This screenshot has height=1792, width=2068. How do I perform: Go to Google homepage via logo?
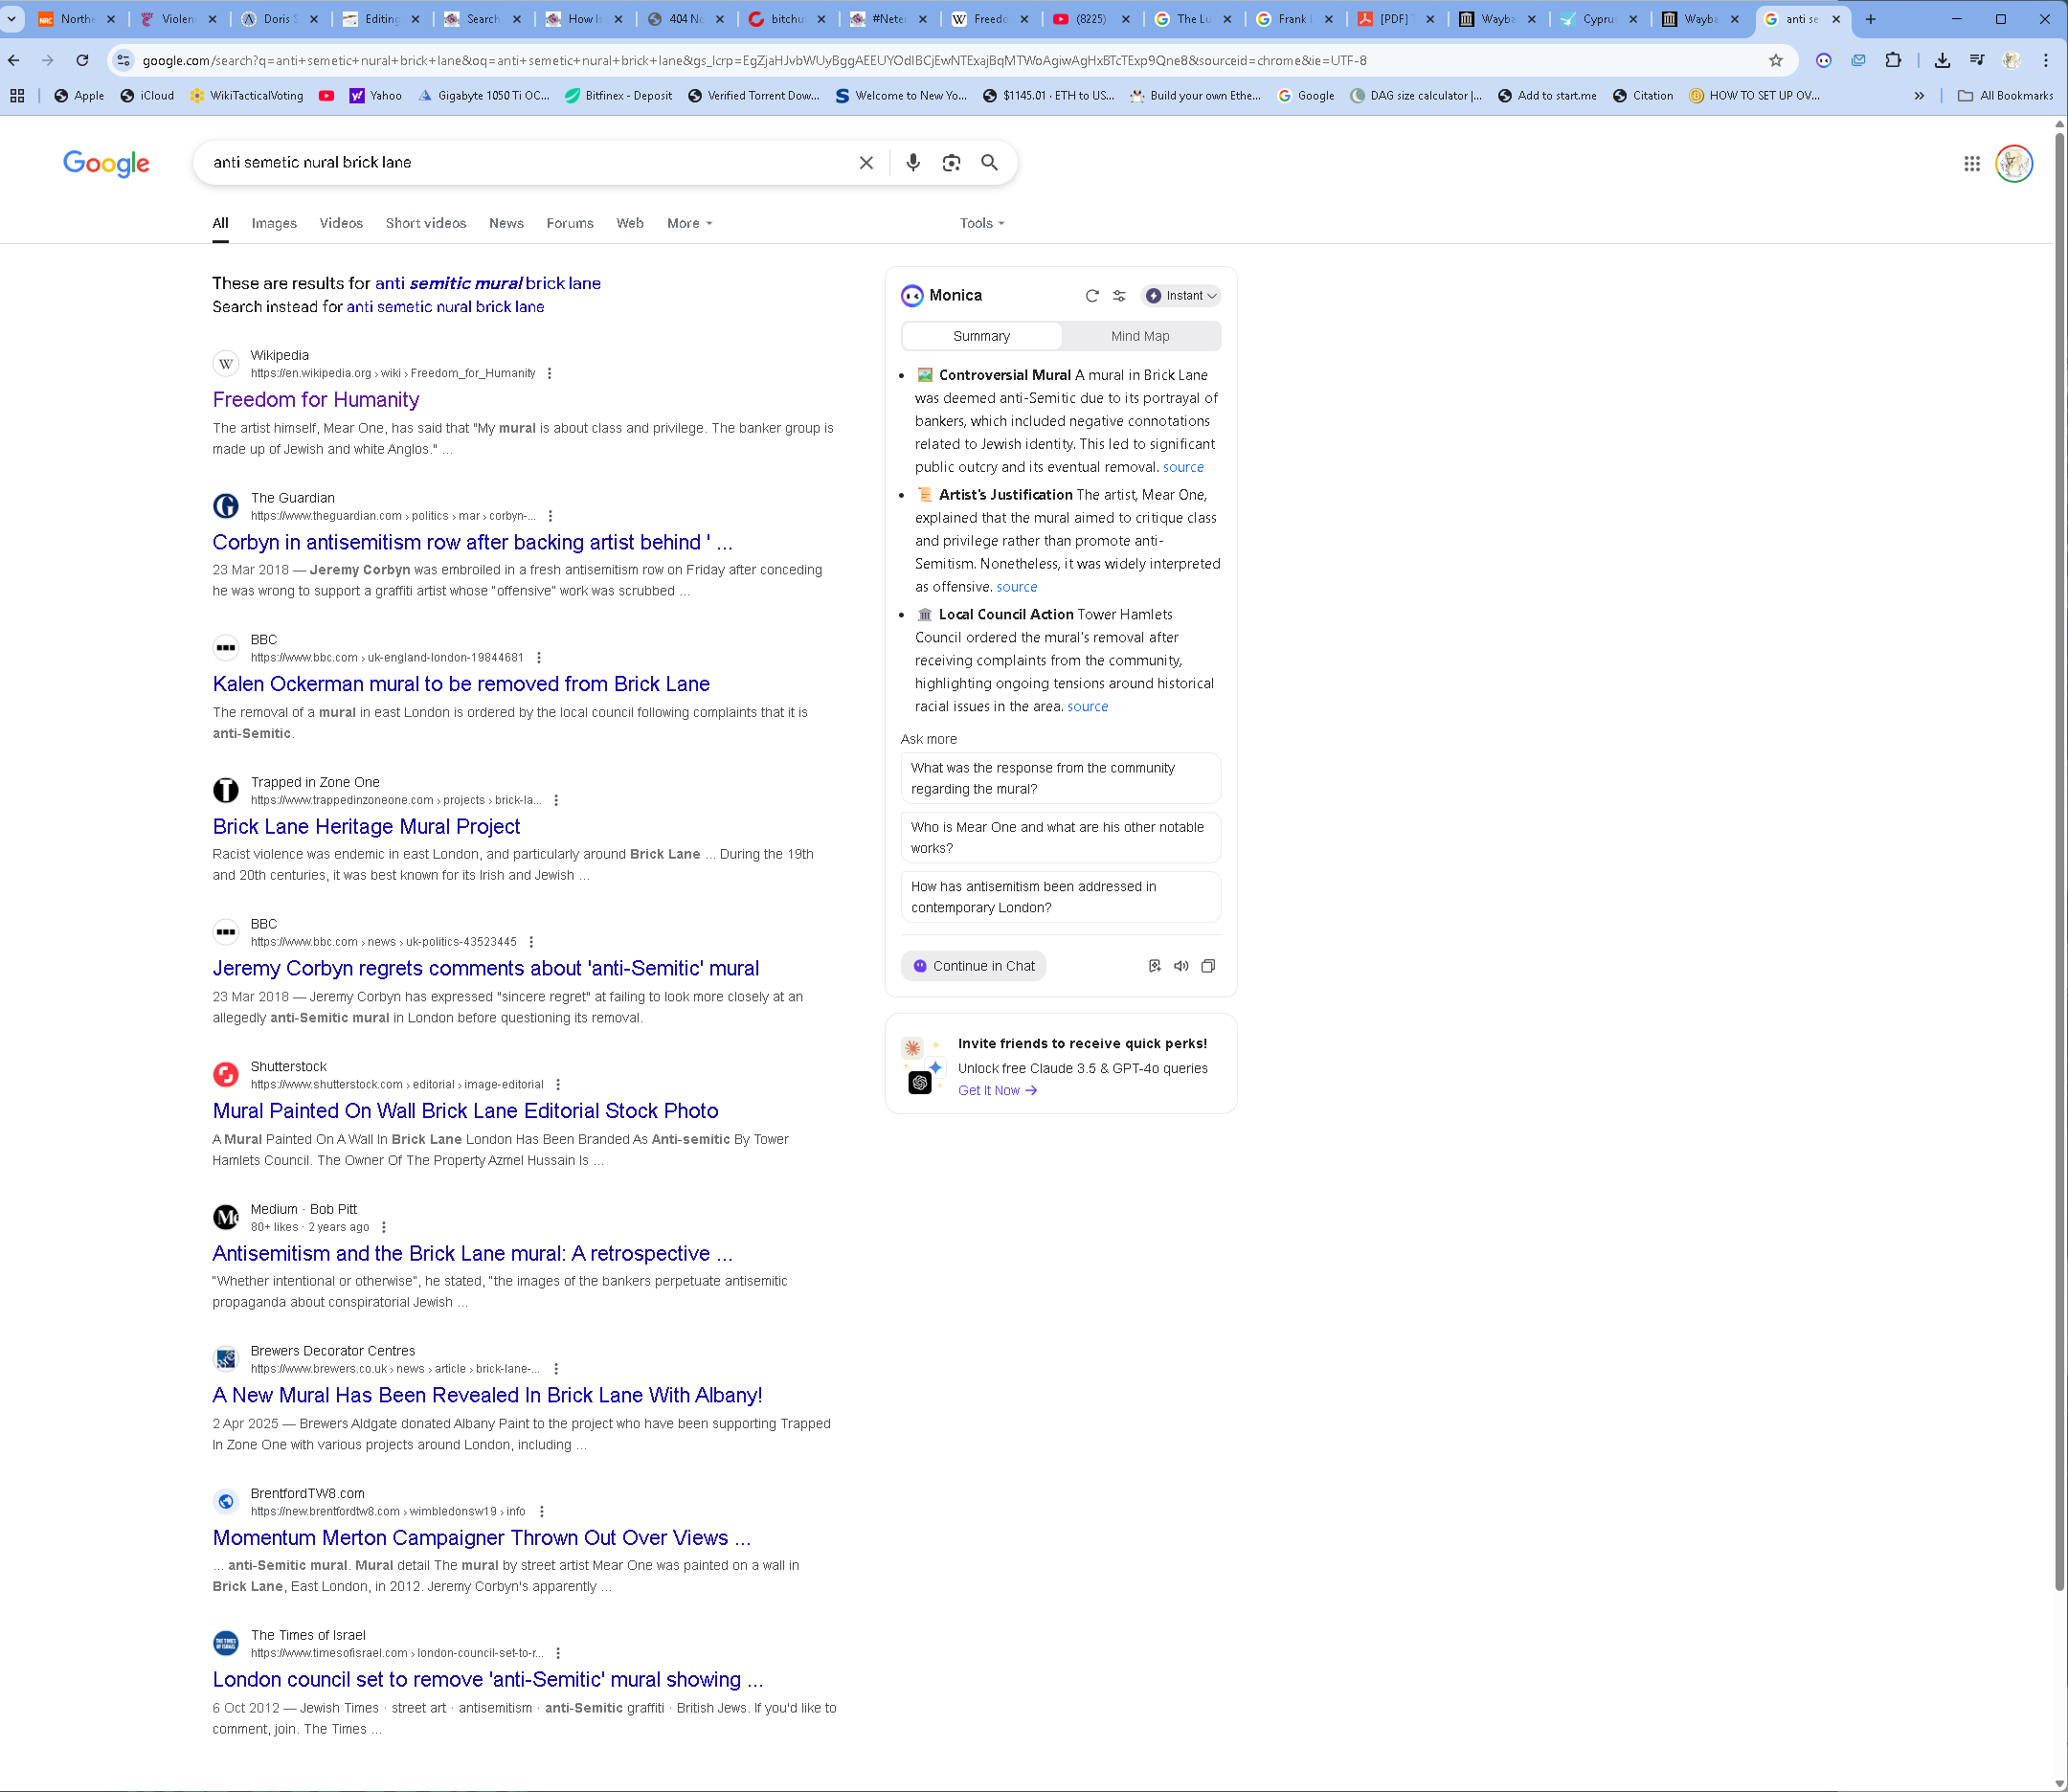[106, 164]
